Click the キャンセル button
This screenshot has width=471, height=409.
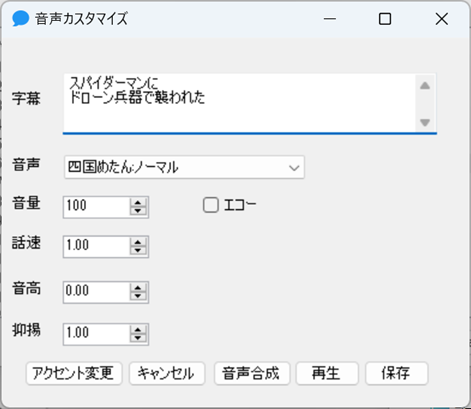click(167, 373)
